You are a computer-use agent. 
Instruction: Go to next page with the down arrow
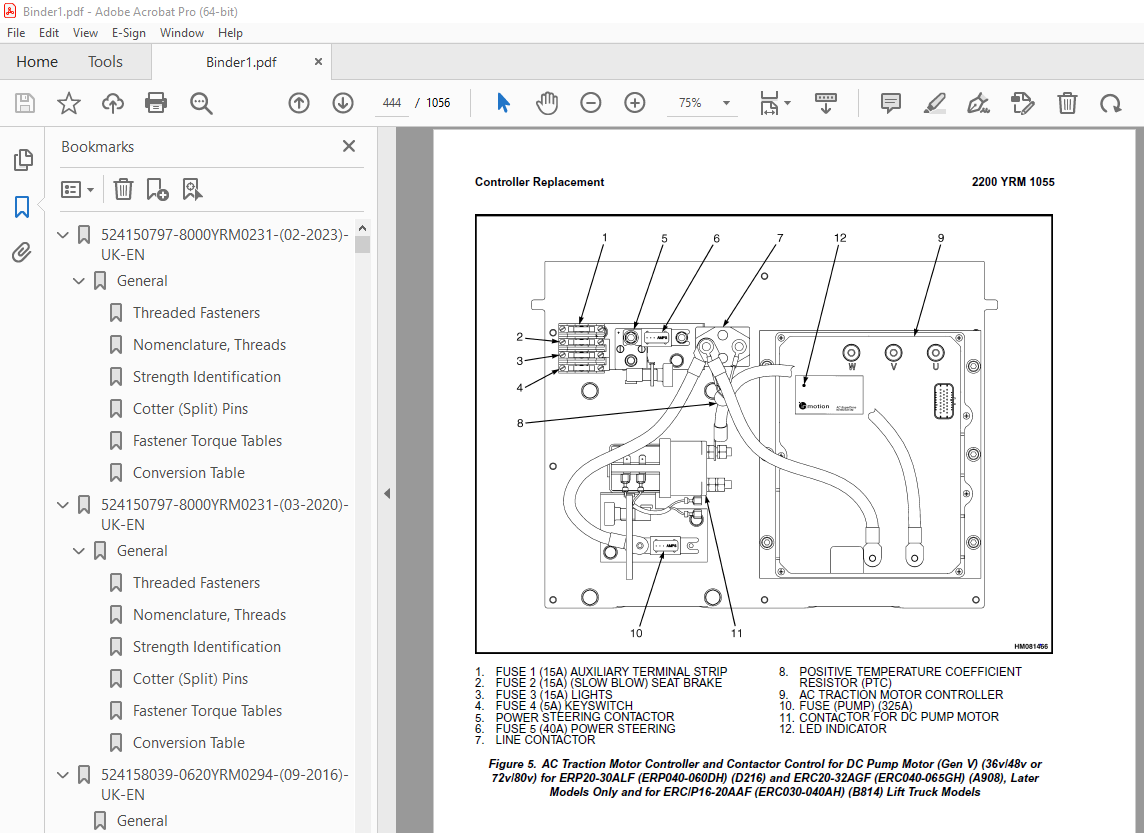point(343,103)
